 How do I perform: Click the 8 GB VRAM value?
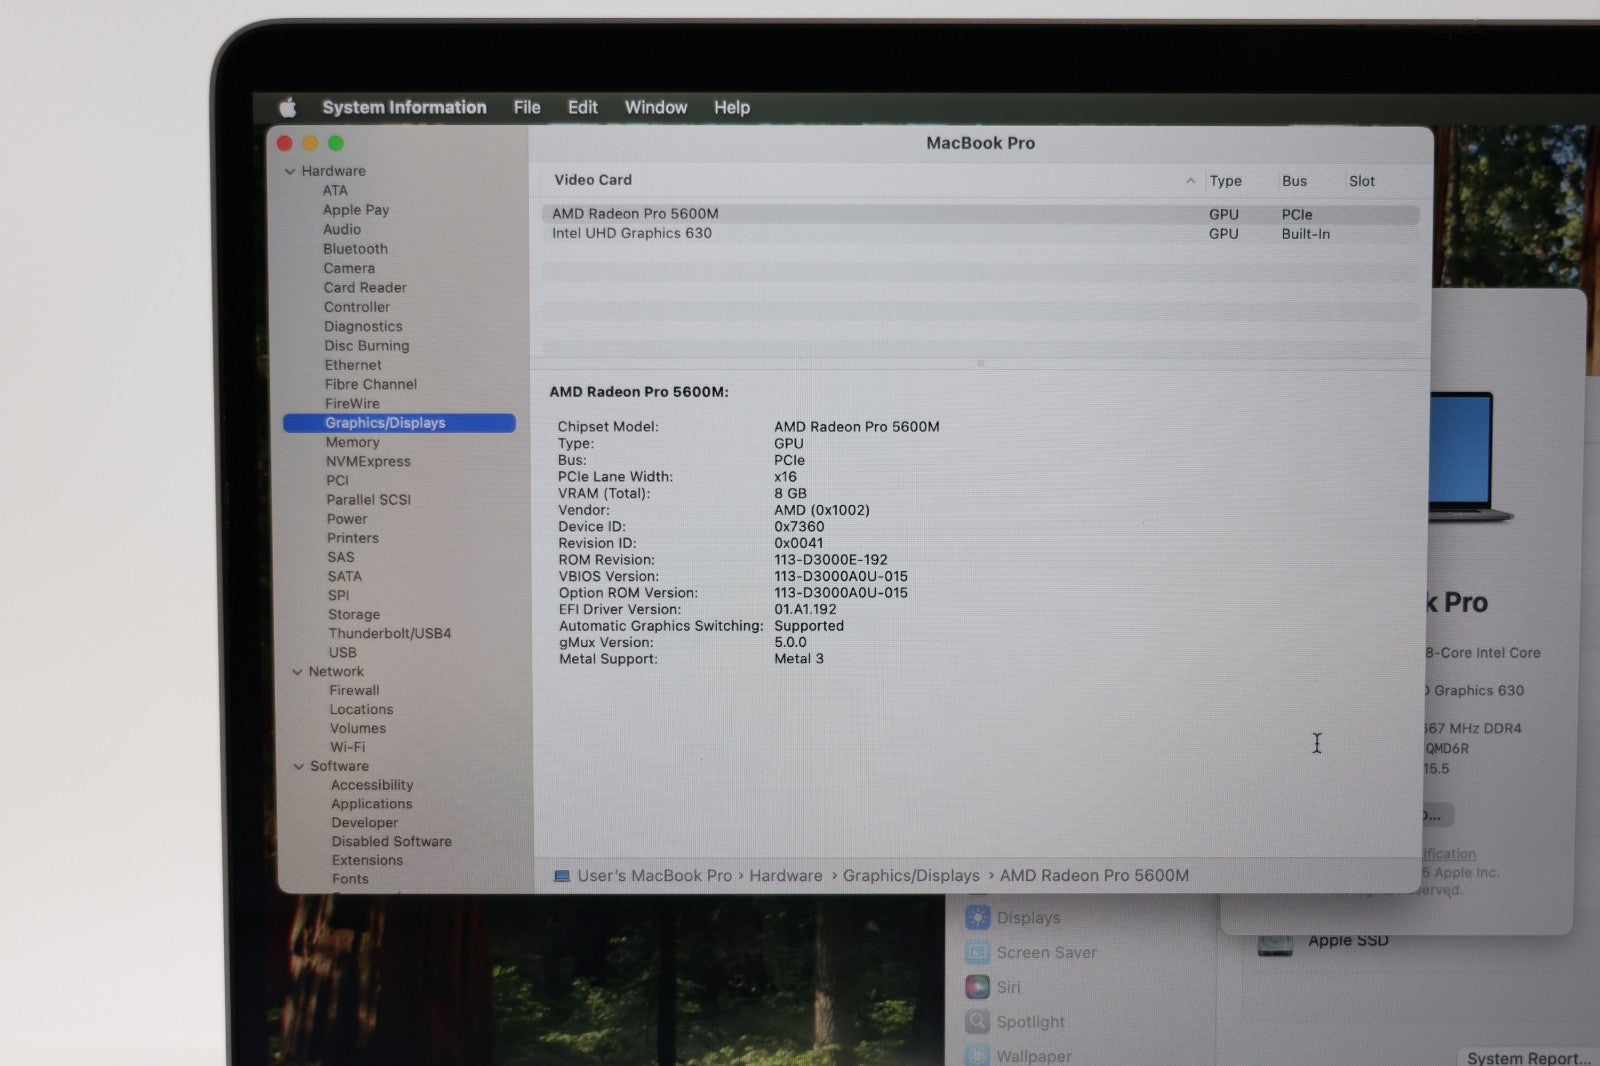(x=790, y=493)
